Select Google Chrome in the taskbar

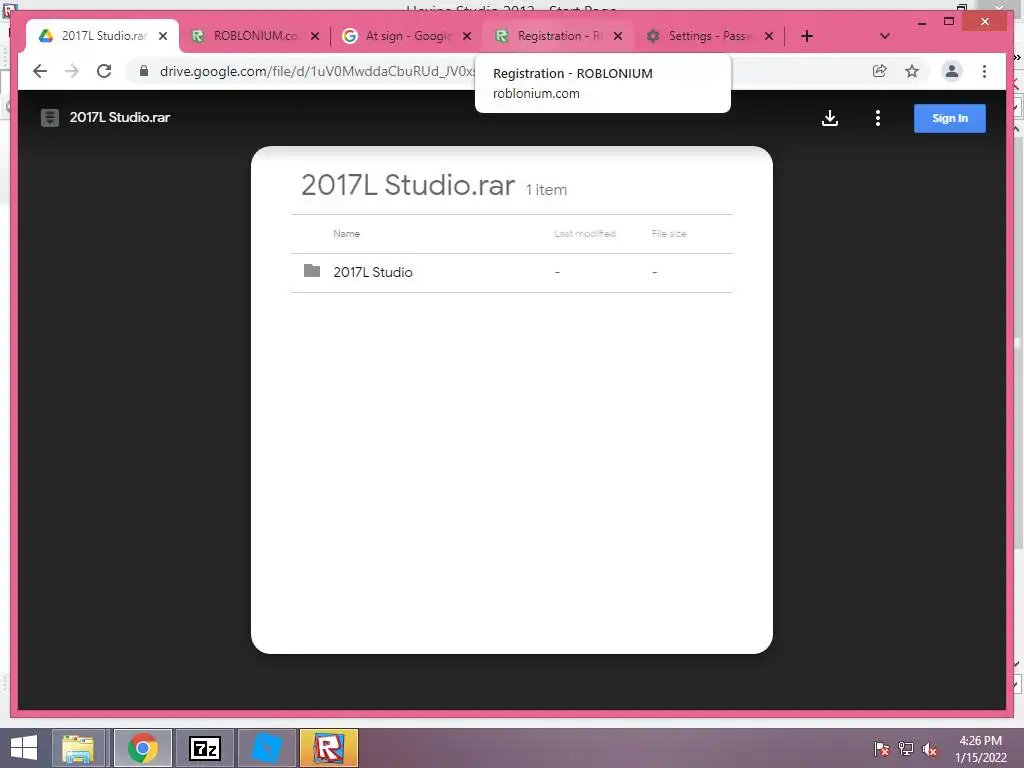[142, 748]
